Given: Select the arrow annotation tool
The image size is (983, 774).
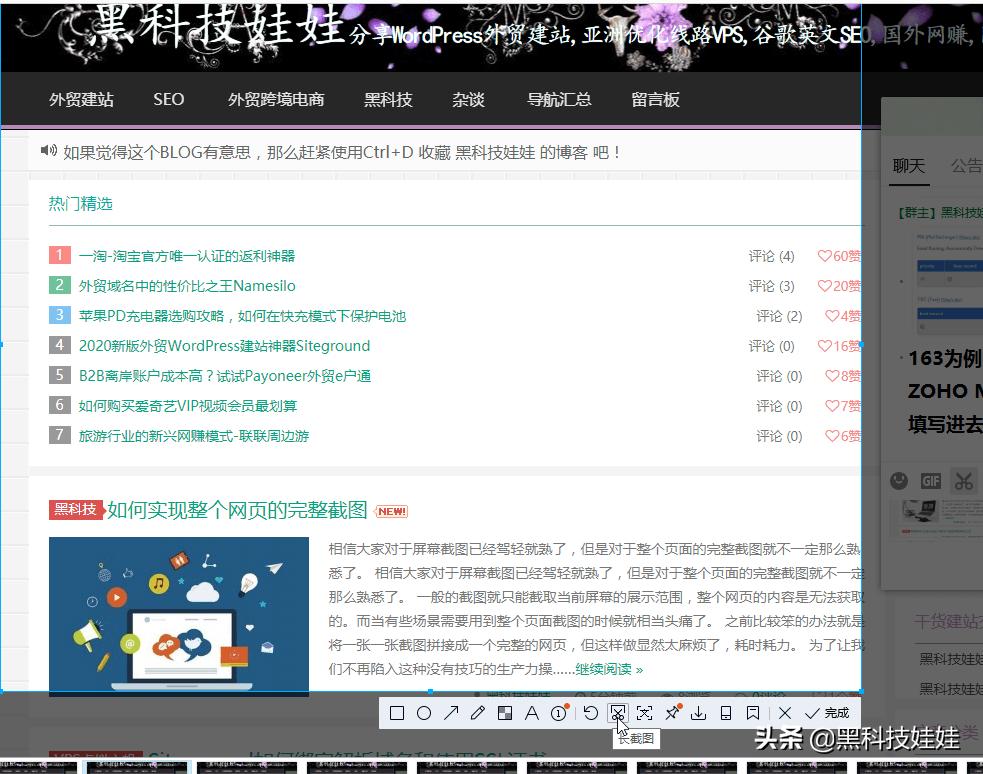Looking at the screenshot, I should [453, 713].
